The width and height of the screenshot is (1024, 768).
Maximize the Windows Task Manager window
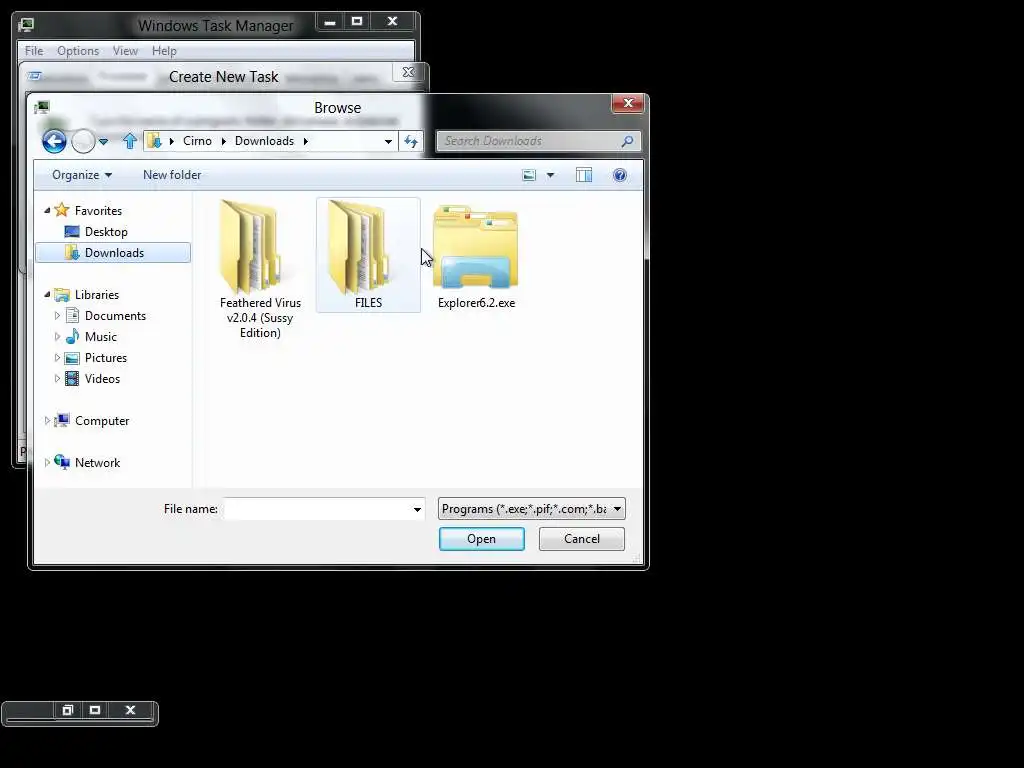[x=357, y=22]
